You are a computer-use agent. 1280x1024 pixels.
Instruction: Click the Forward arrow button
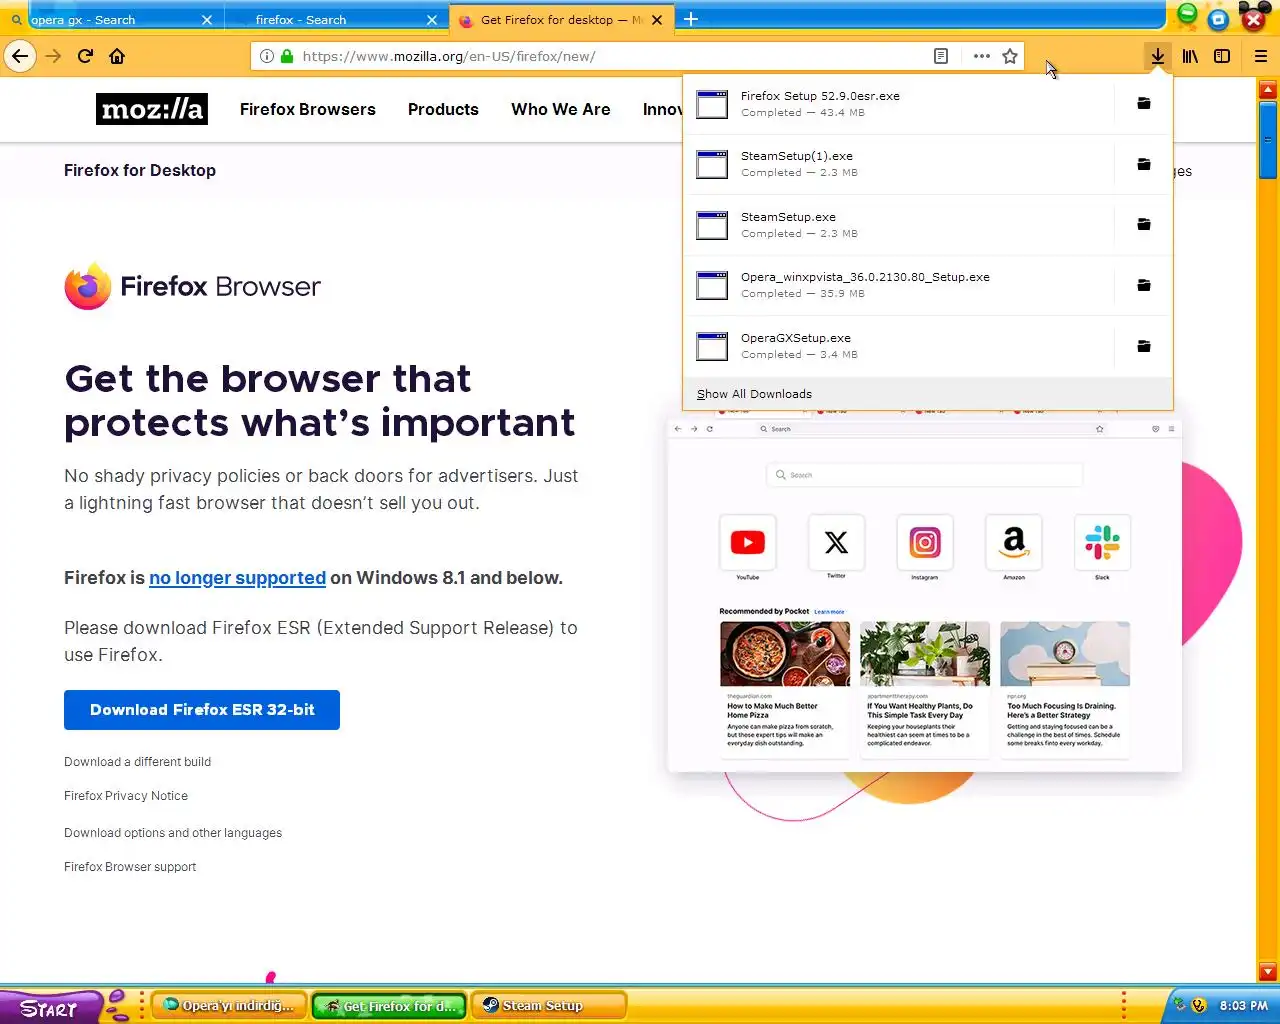[53, 56]
